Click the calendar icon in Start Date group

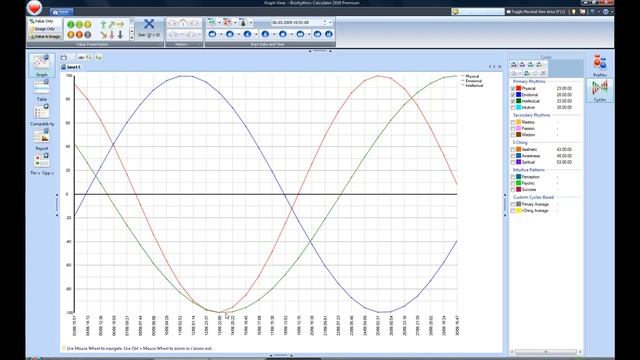point(227,22)
